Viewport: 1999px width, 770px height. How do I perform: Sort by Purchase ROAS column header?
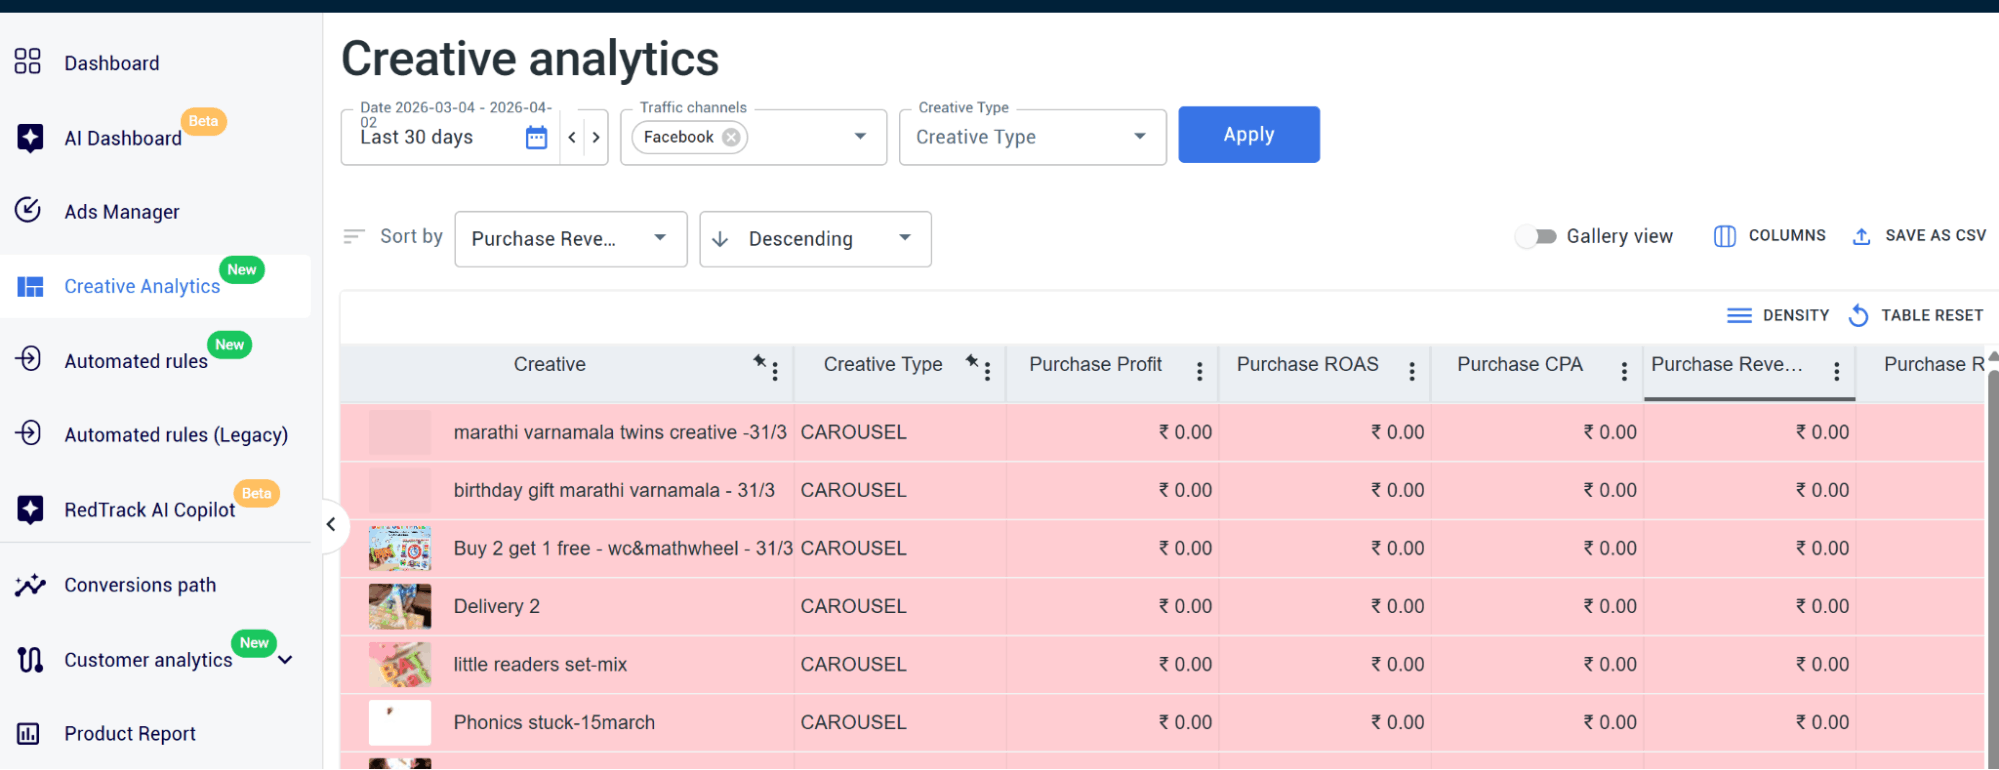pyautogui.click(x=1307, y=364)
